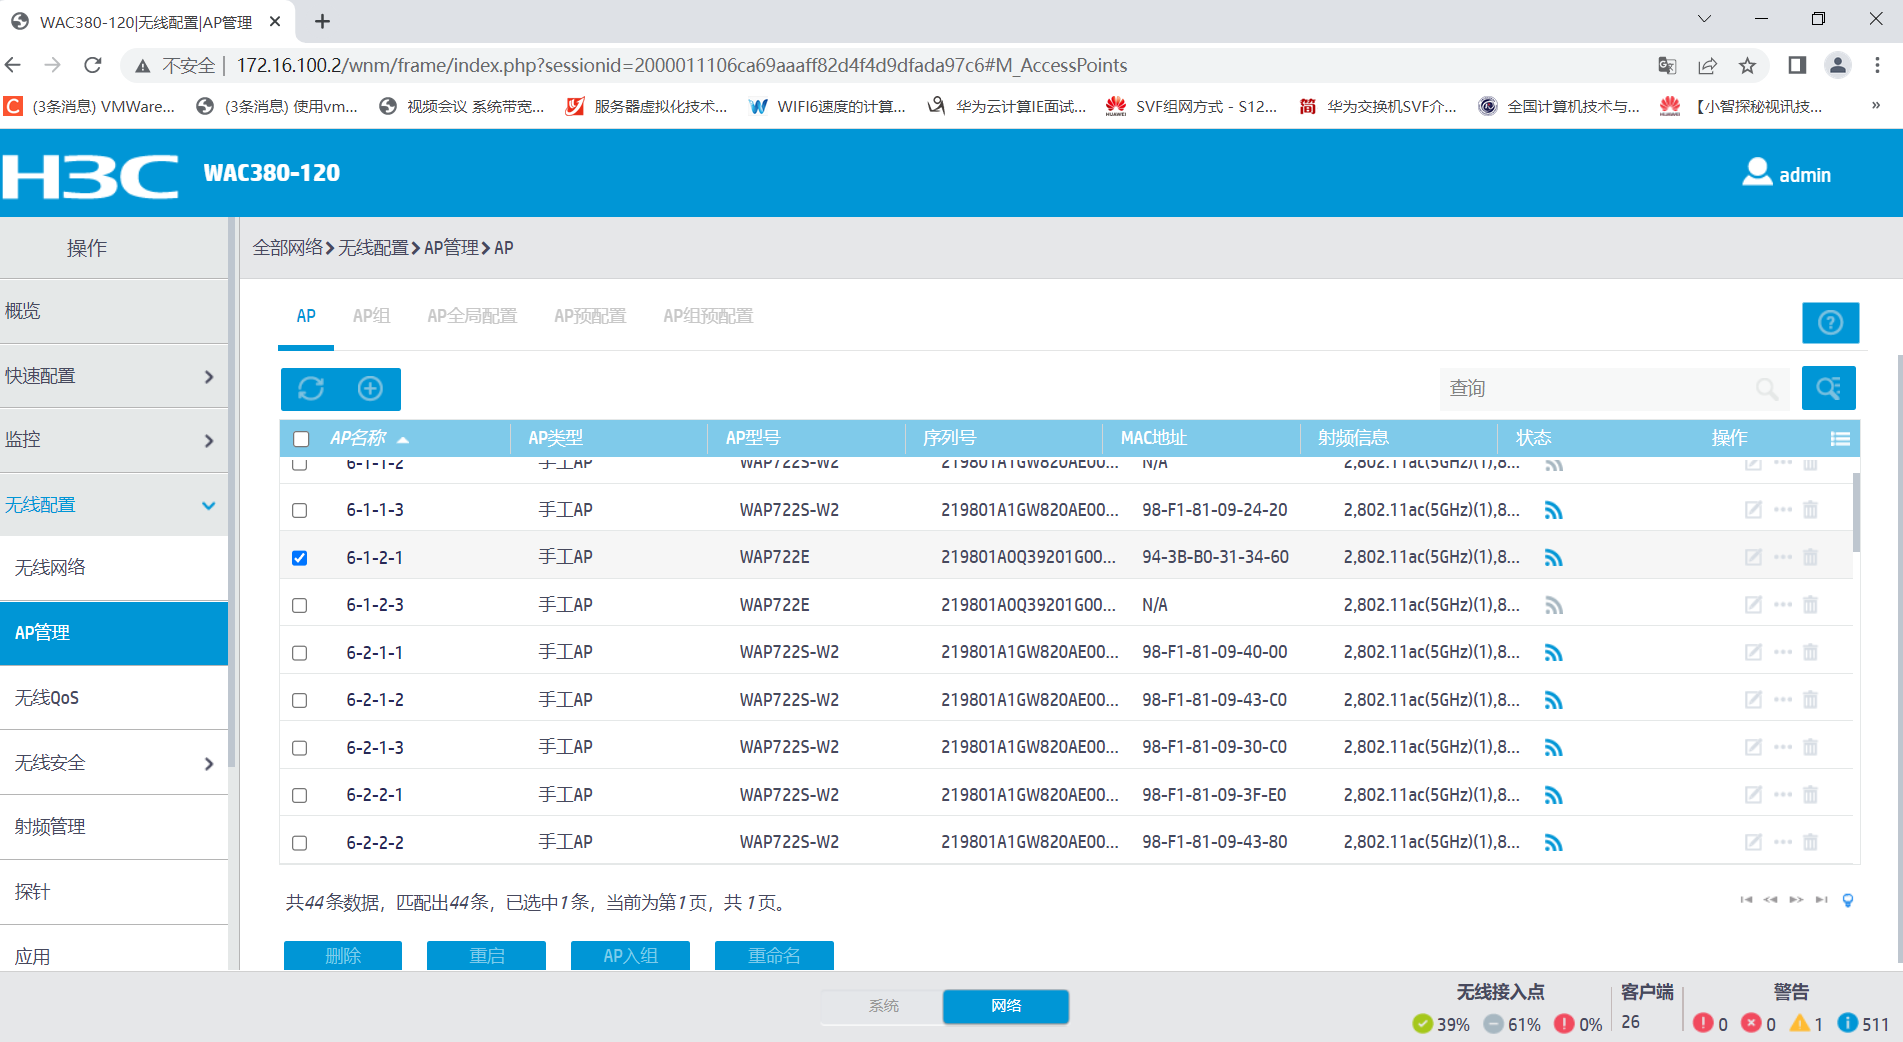Click the add AP plus icon

pos(370,389)
